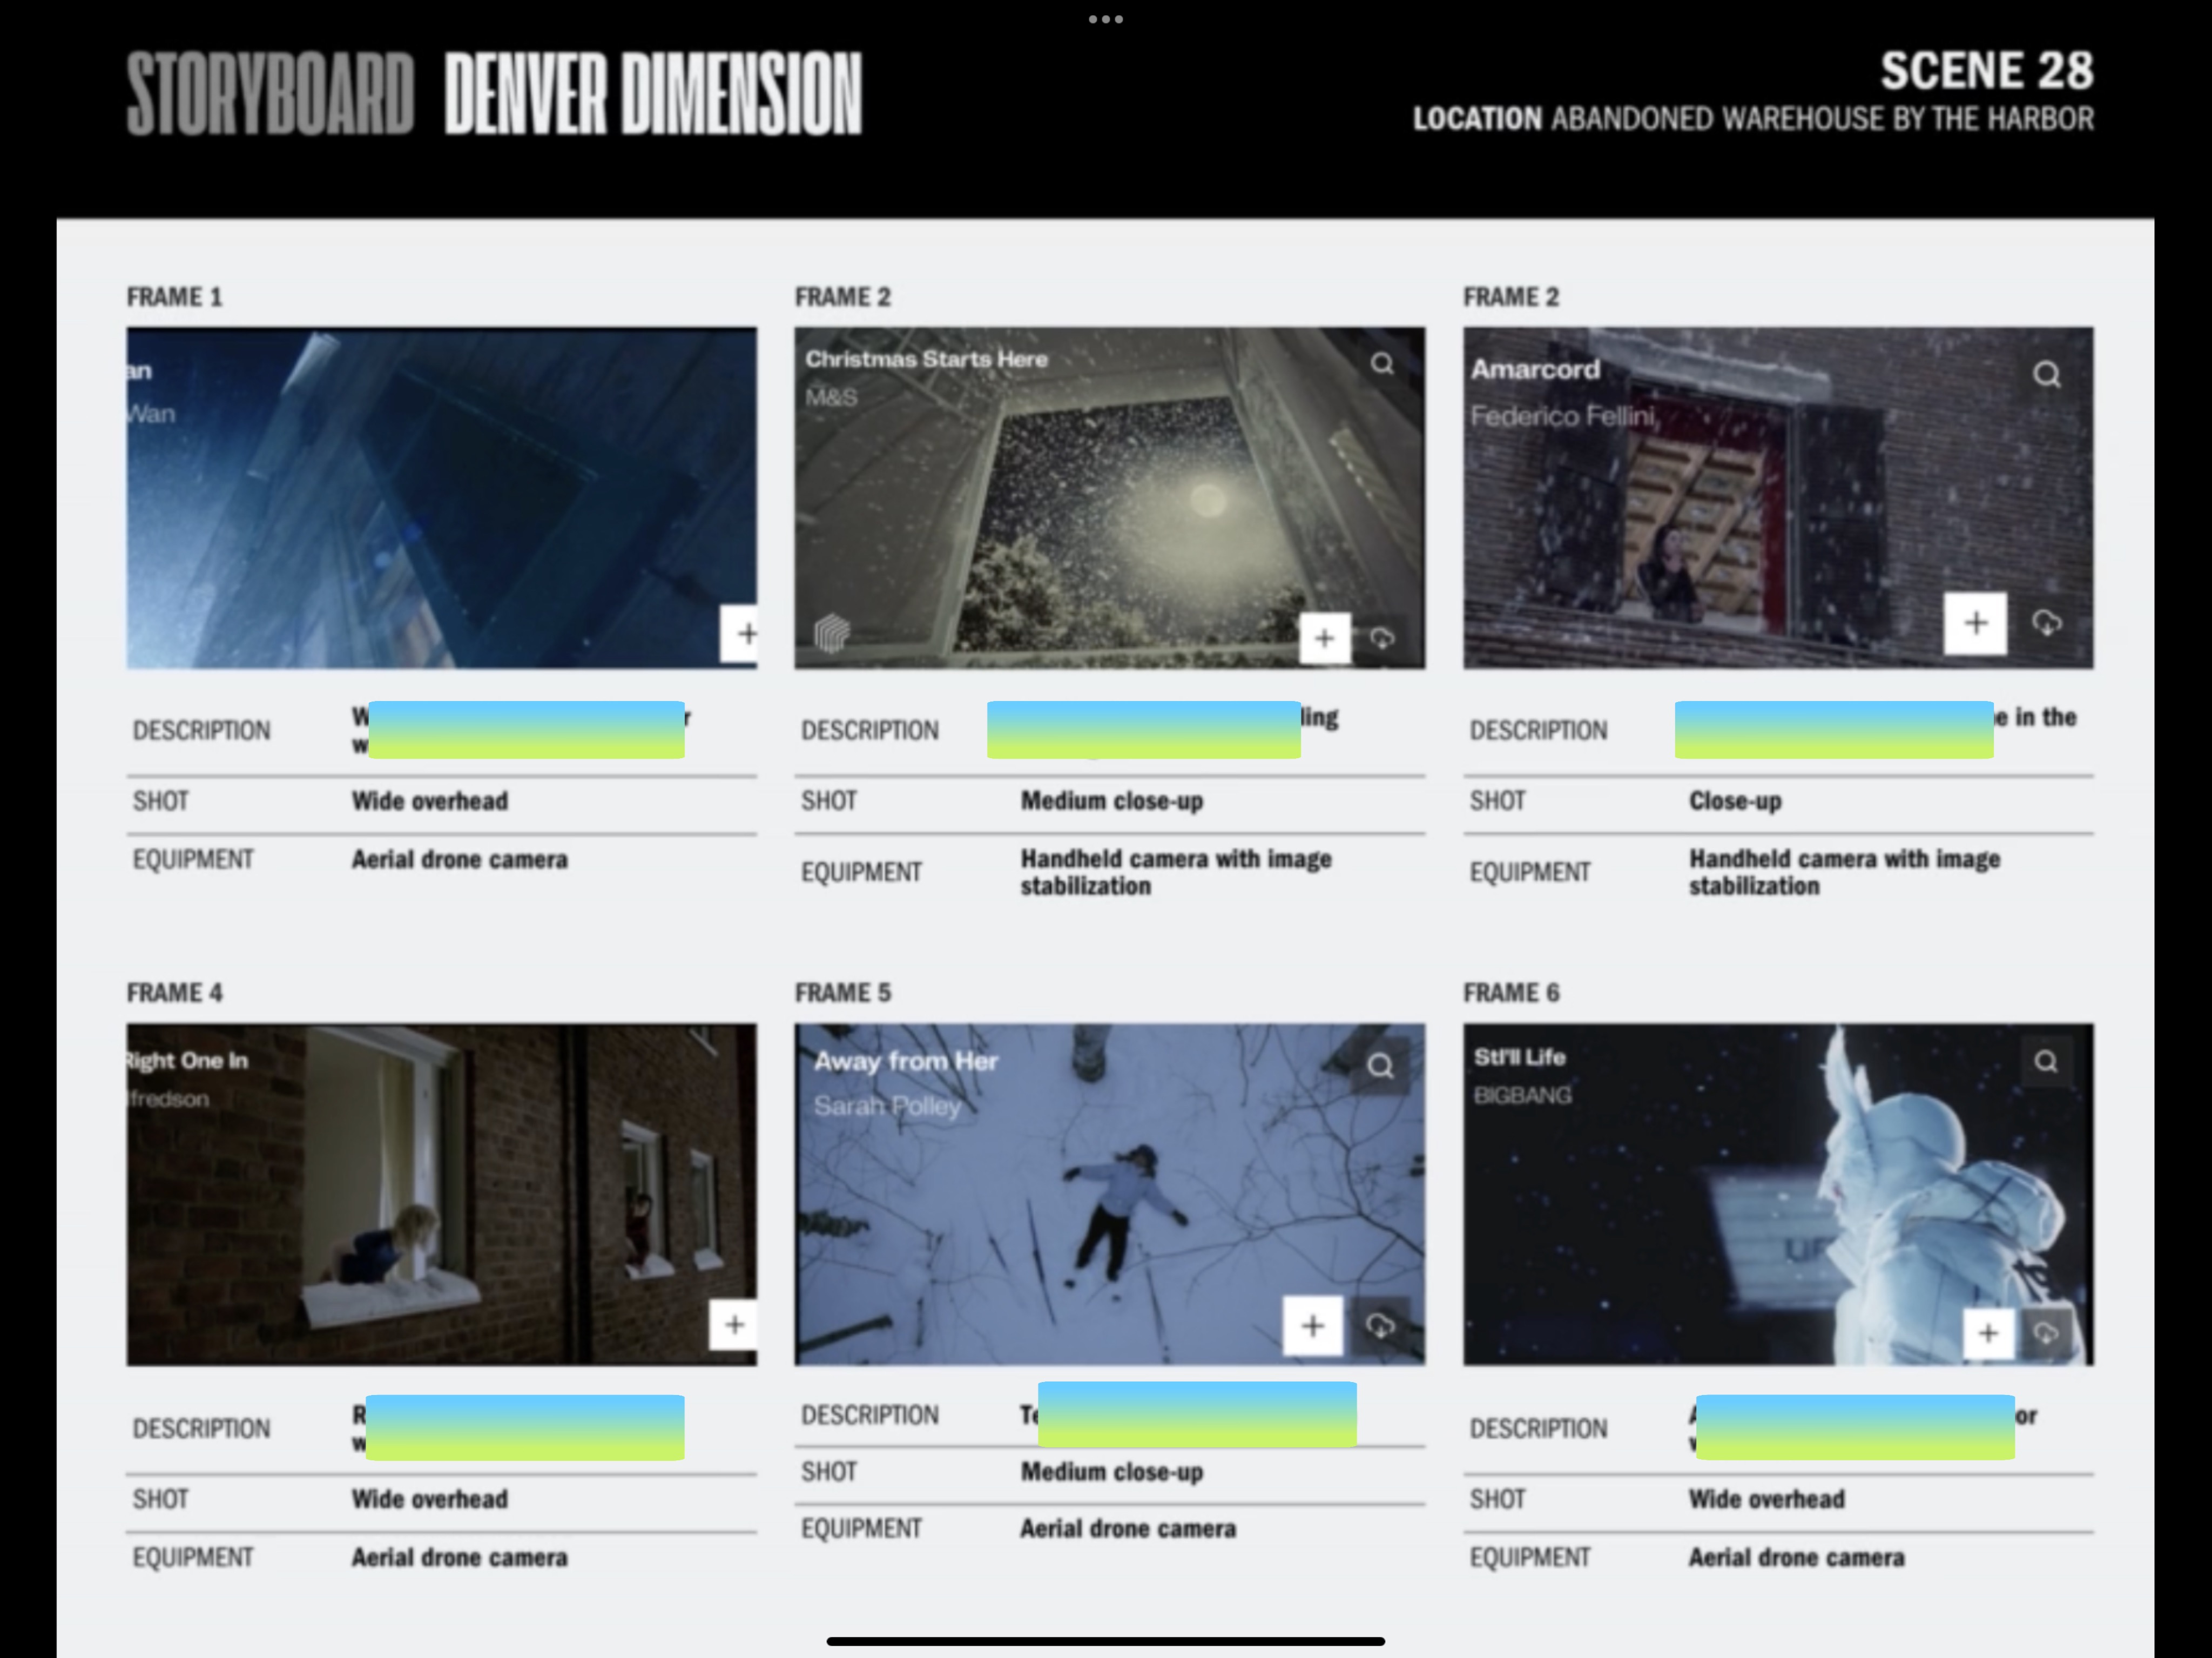Image resolution: width=2212 pixels, height=1658 pixels.
Task: Click magnifier icon on Christmas Starts Here image
Action: pos(1382,363)
